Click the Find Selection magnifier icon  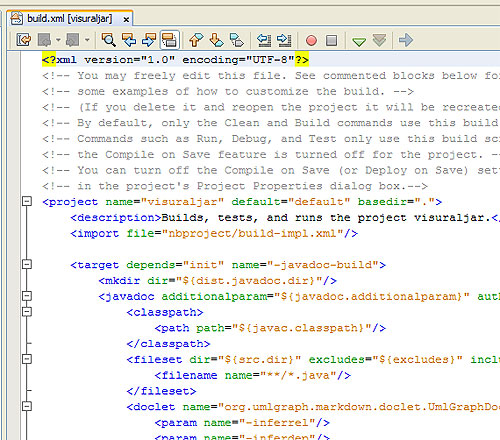click(108, 40)
